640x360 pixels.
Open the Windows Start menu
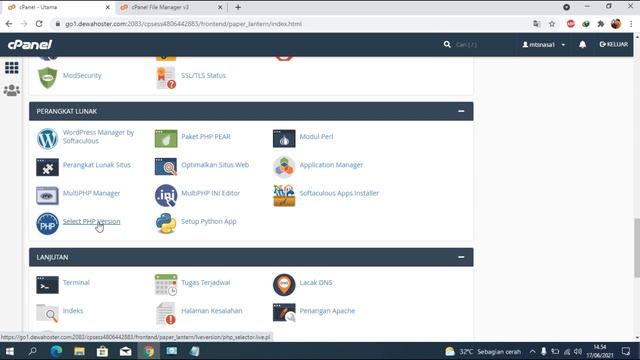9,351
